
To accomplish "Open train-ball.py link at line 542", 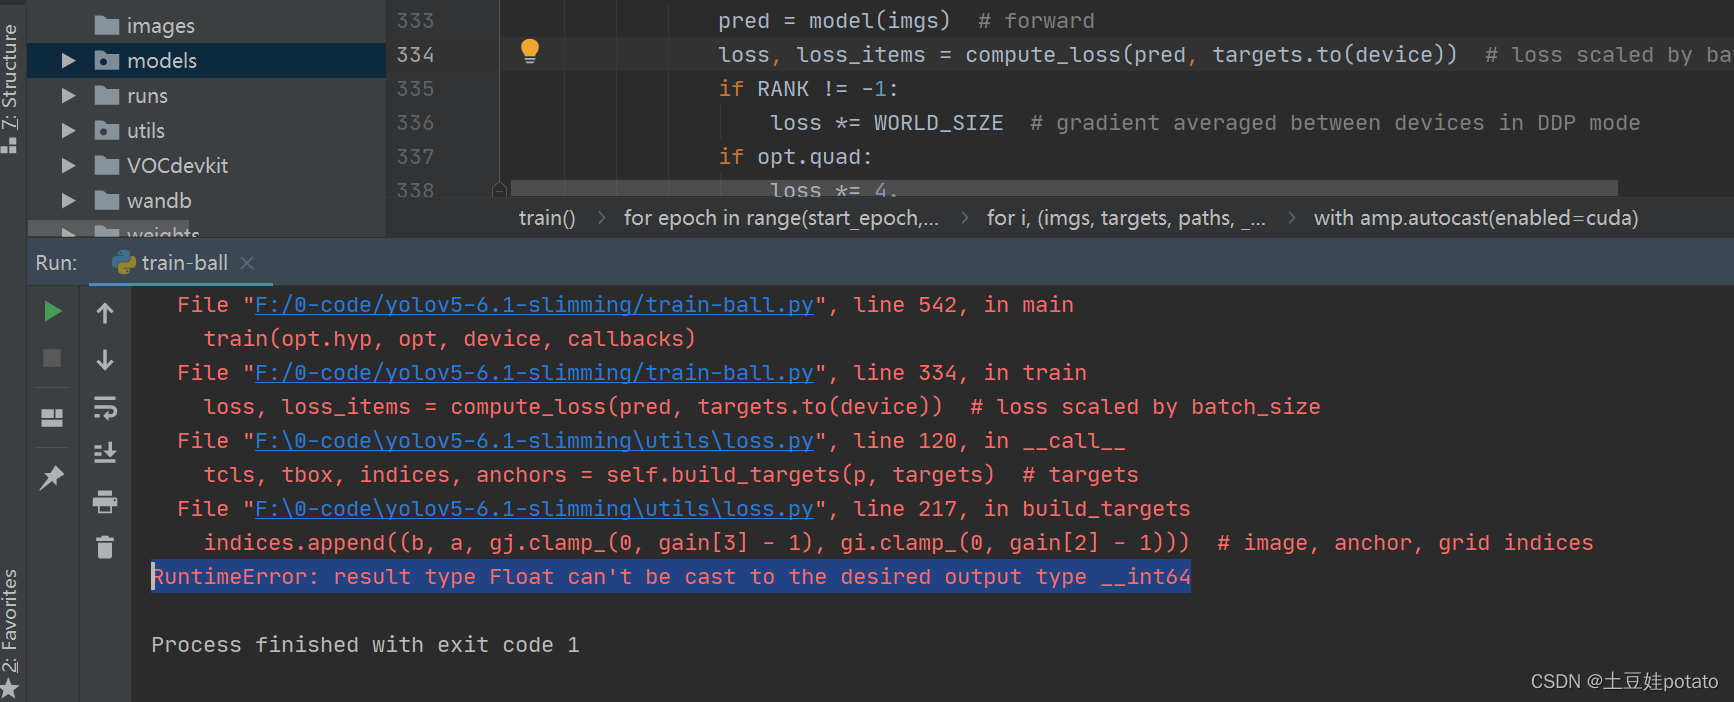I will tap(535, 305).
